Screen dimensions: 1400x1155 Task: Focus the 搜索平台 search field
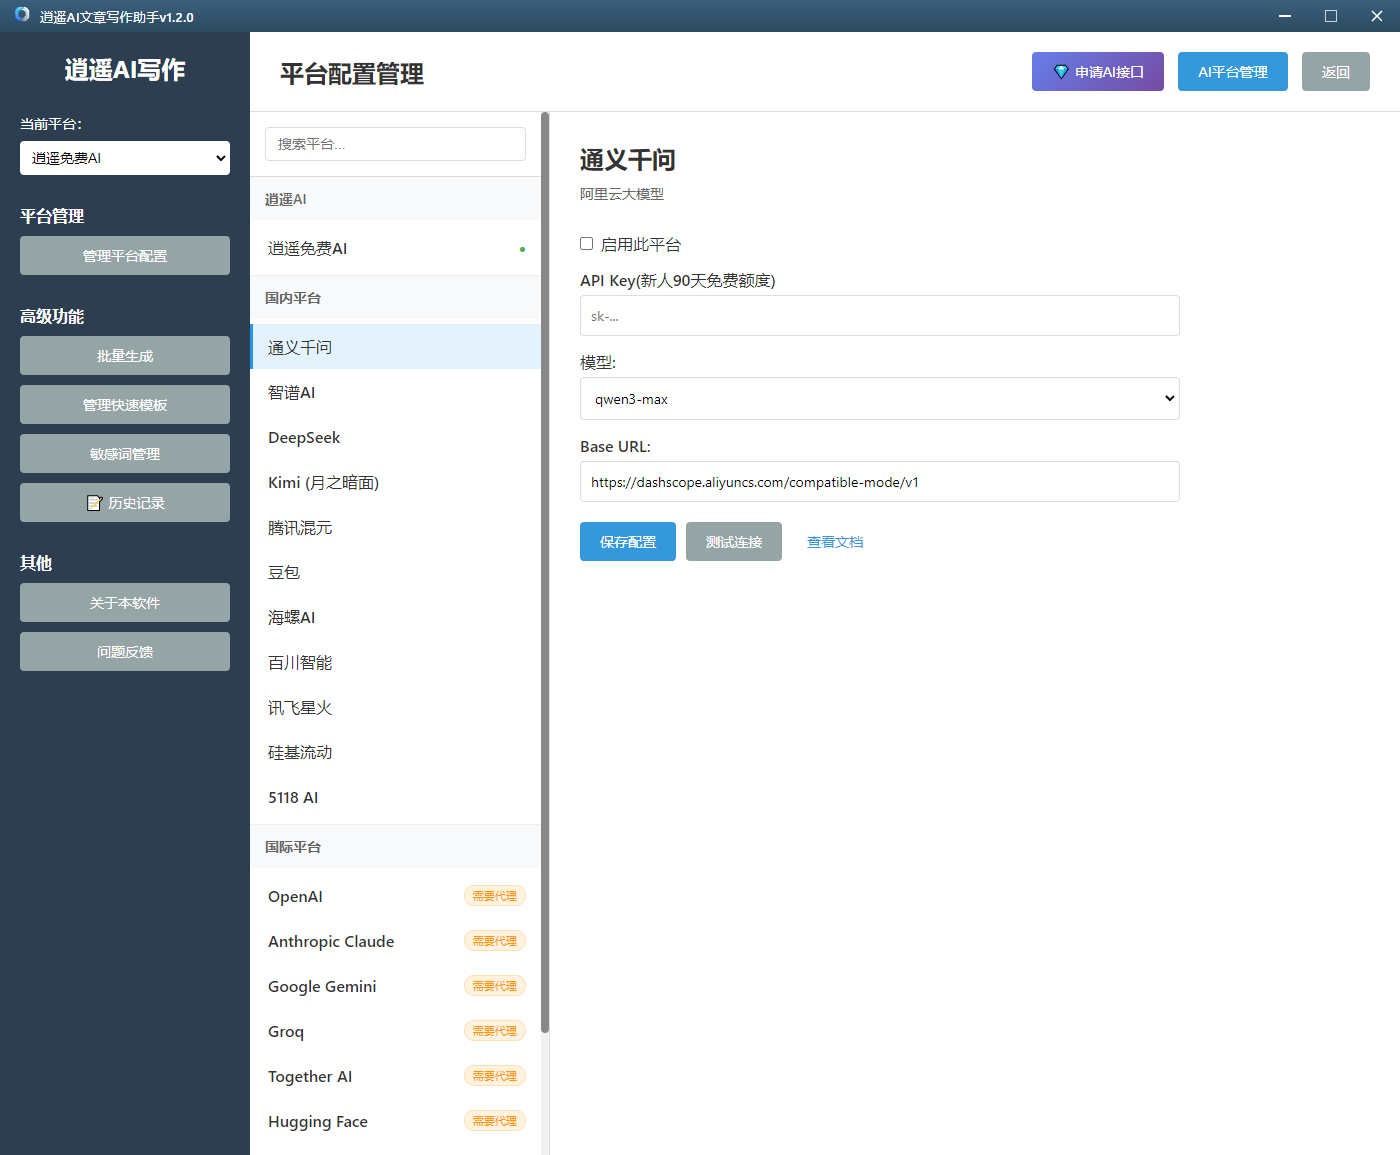click(395, 144)
